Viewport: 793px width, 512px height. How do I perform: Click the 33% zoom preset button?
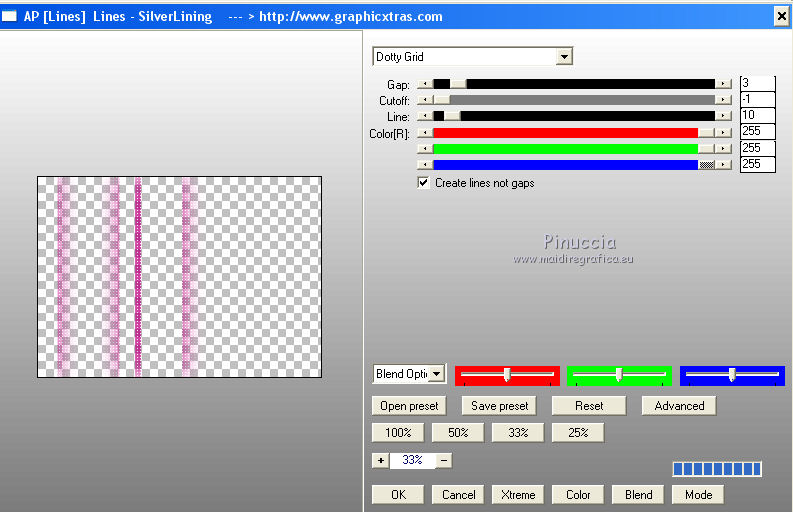pyautogui.click(x=518, y=433)
